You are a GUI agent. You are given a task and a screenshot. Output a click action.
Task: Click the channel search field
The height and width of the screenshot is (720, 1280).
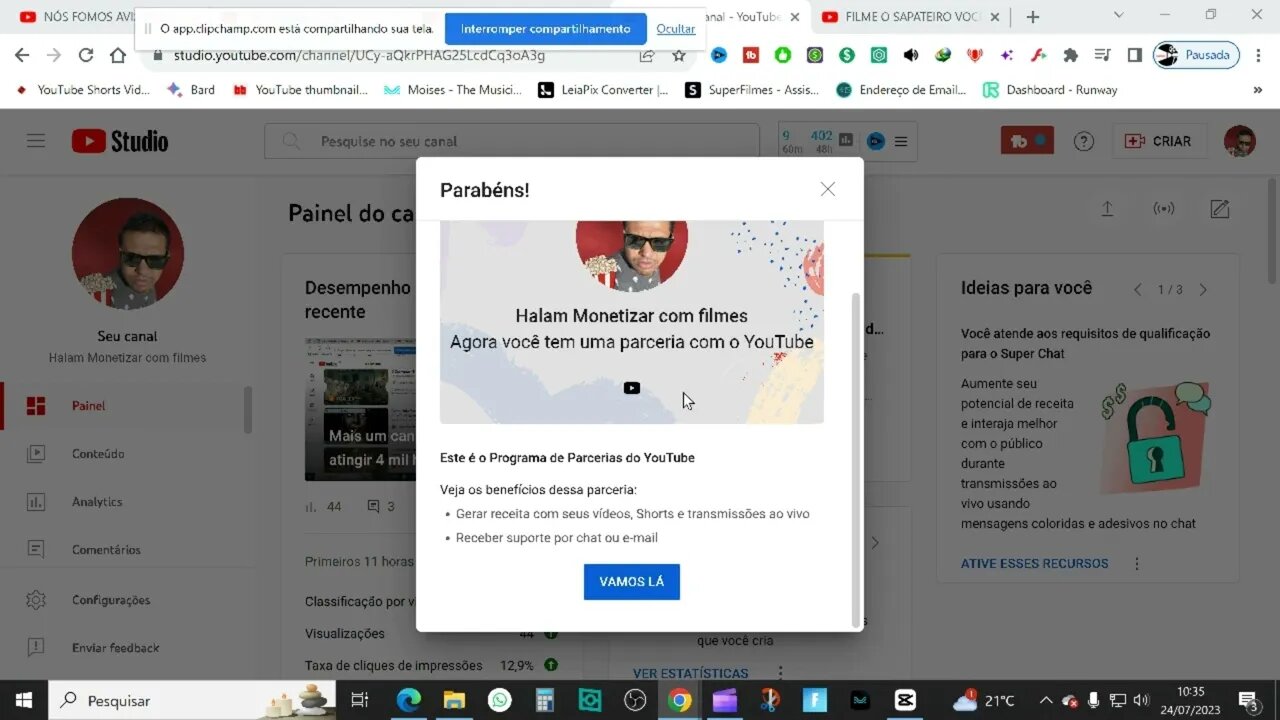(512, 141)
